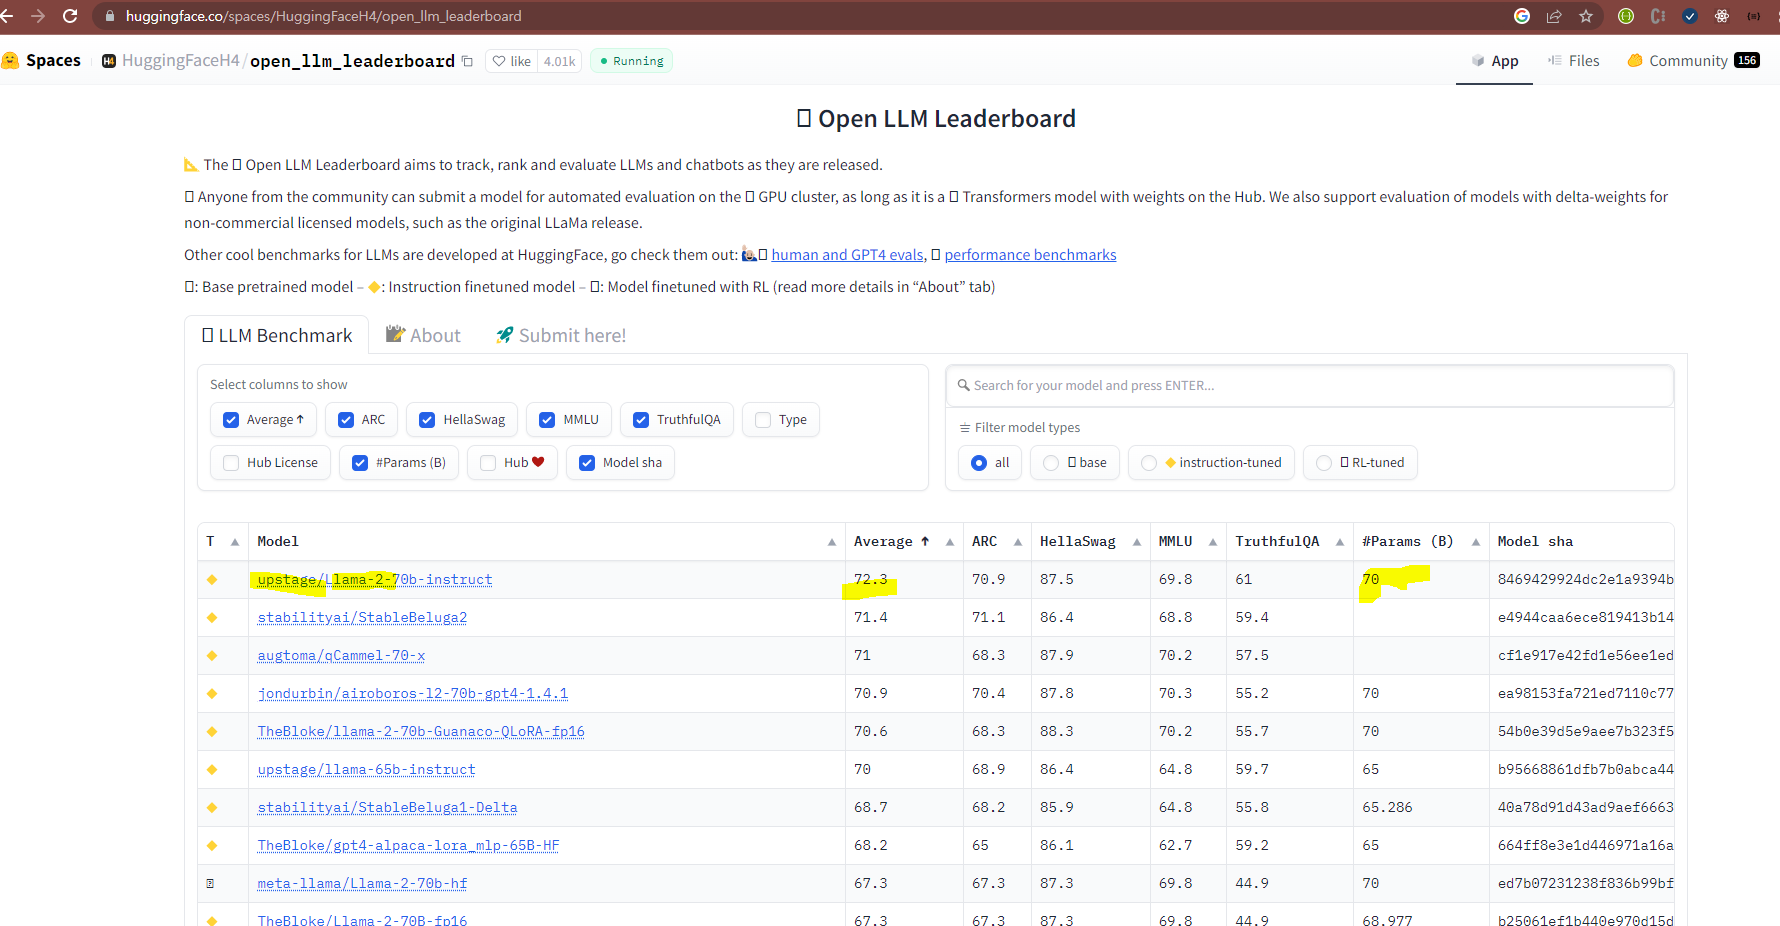
Task: Click the green circular extension icon
Action: tap(1626, 16)
